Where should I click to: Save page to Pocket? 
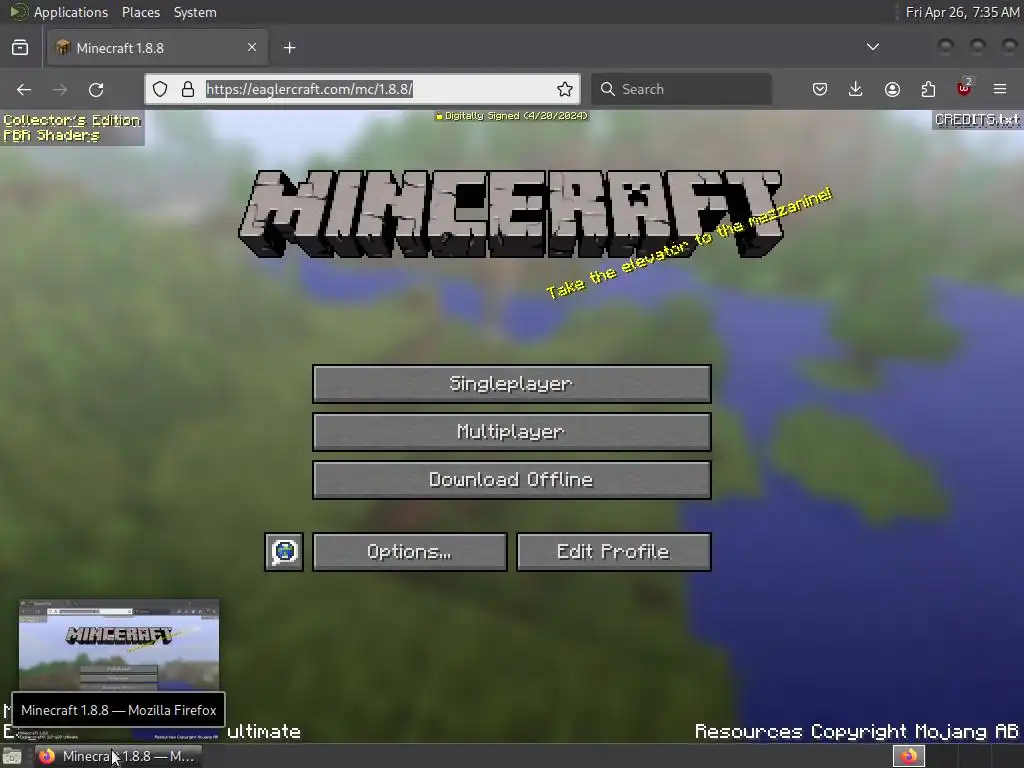[x=820, y=89]
